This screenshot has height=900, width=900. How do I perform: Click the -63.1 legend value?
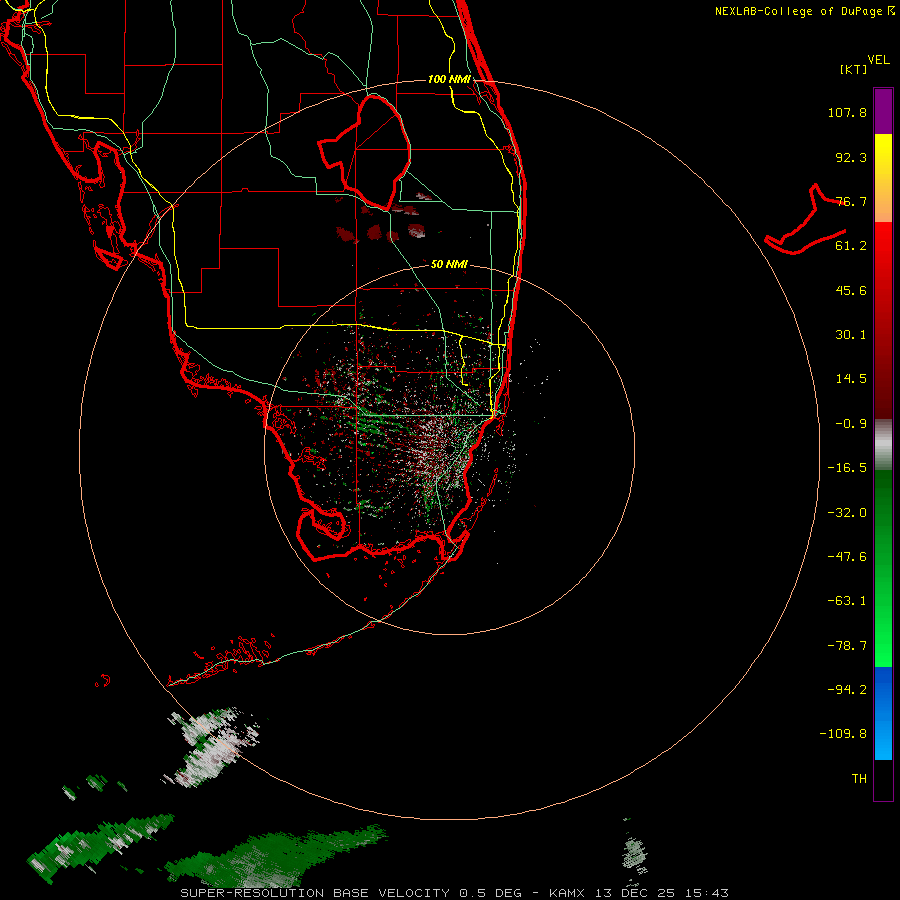click(x=847, y=601)
